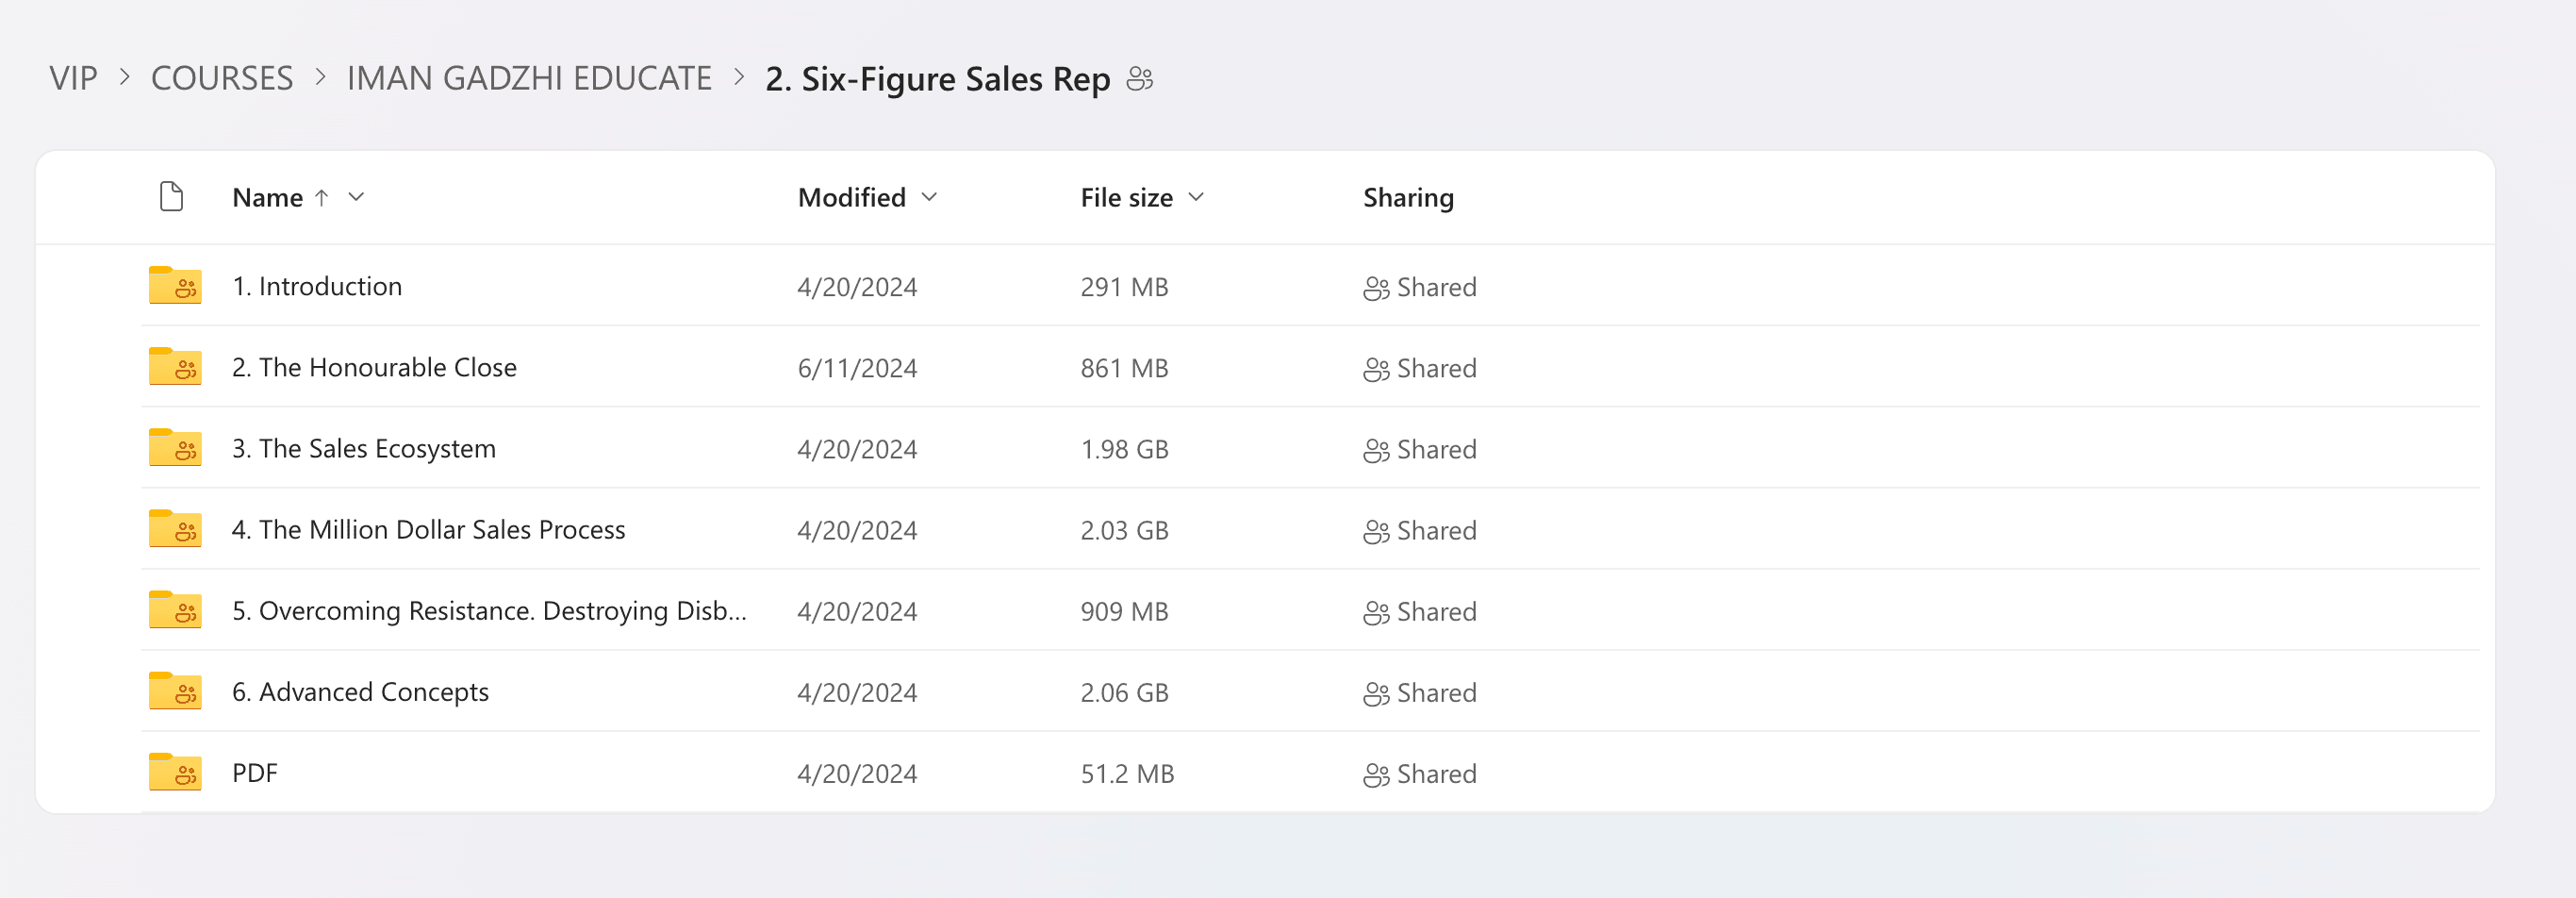Screen dimensions: 2576x898
Task: Click the 291 MB file size
Action: click(x=1124, y=287)
